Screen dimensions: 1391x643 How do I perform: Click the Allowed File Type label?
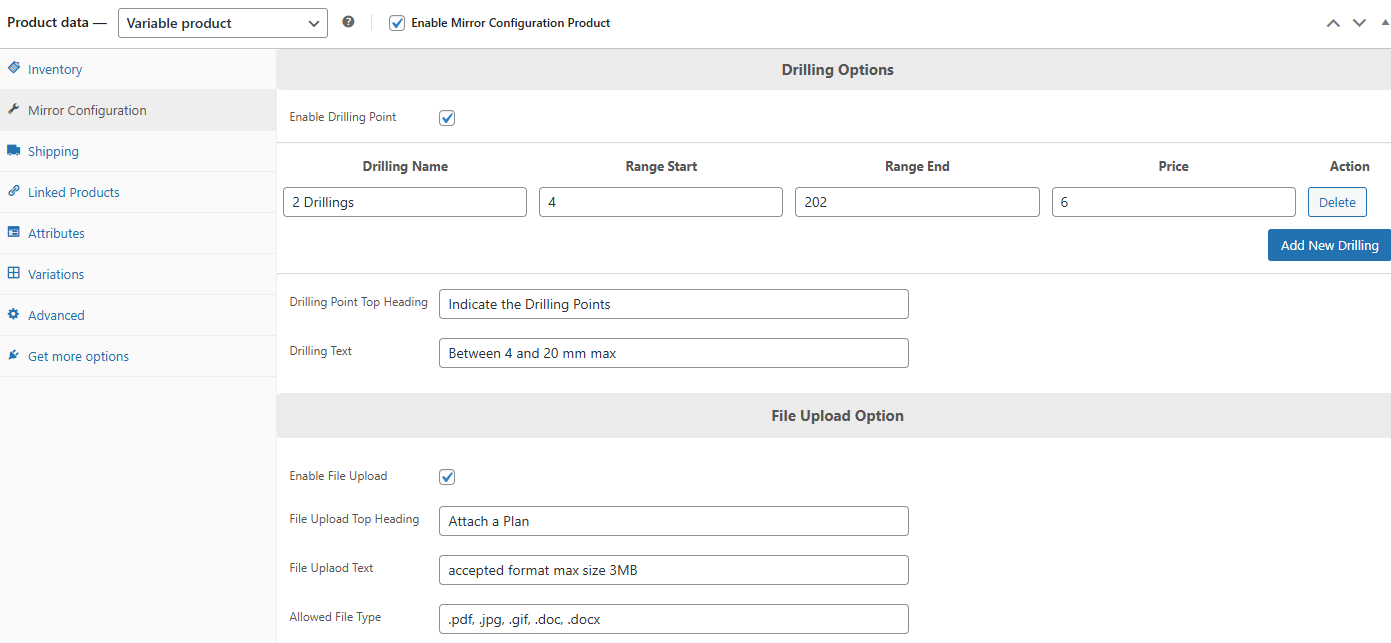(x=335, y=617)
